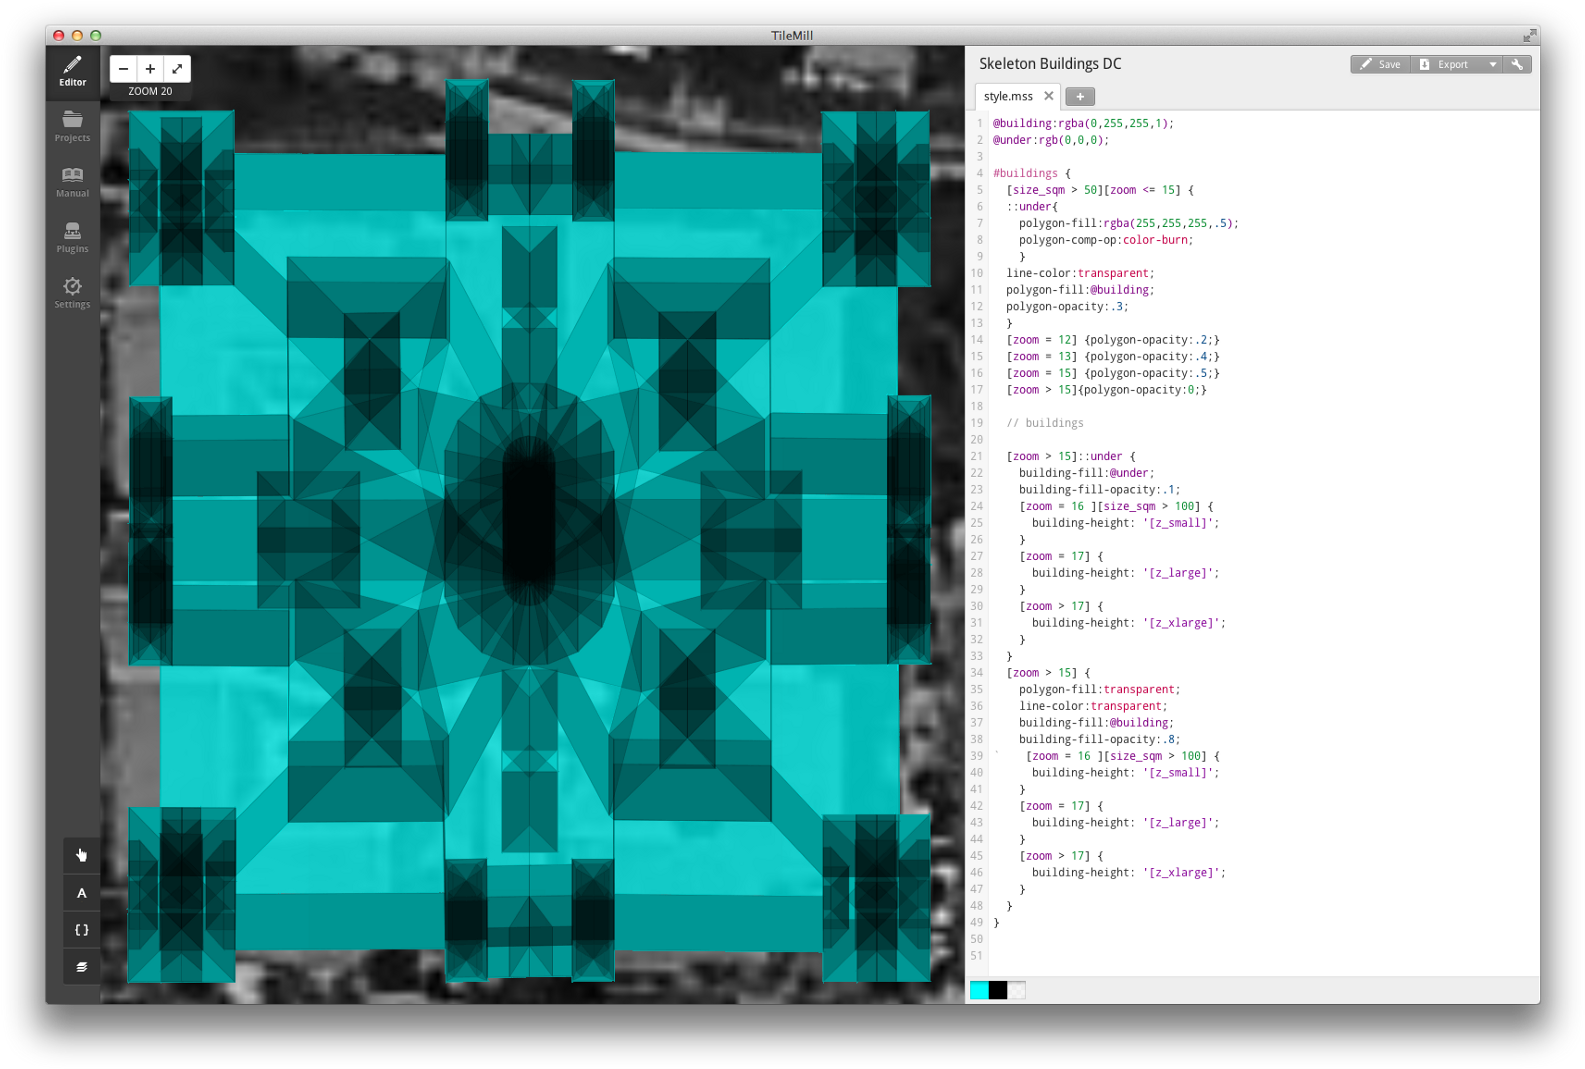Show the Layers panel

coord(82,967)
